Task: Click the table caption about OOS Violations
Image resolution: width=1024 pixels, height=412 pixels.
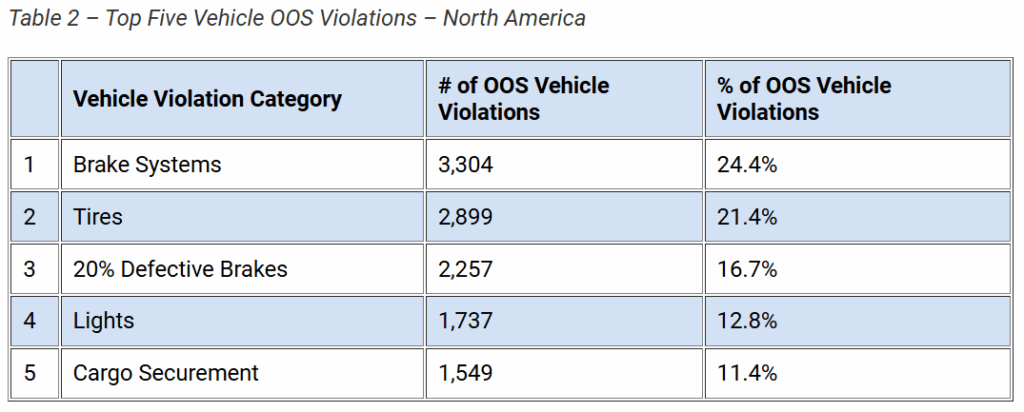Action: pos(295,19)
